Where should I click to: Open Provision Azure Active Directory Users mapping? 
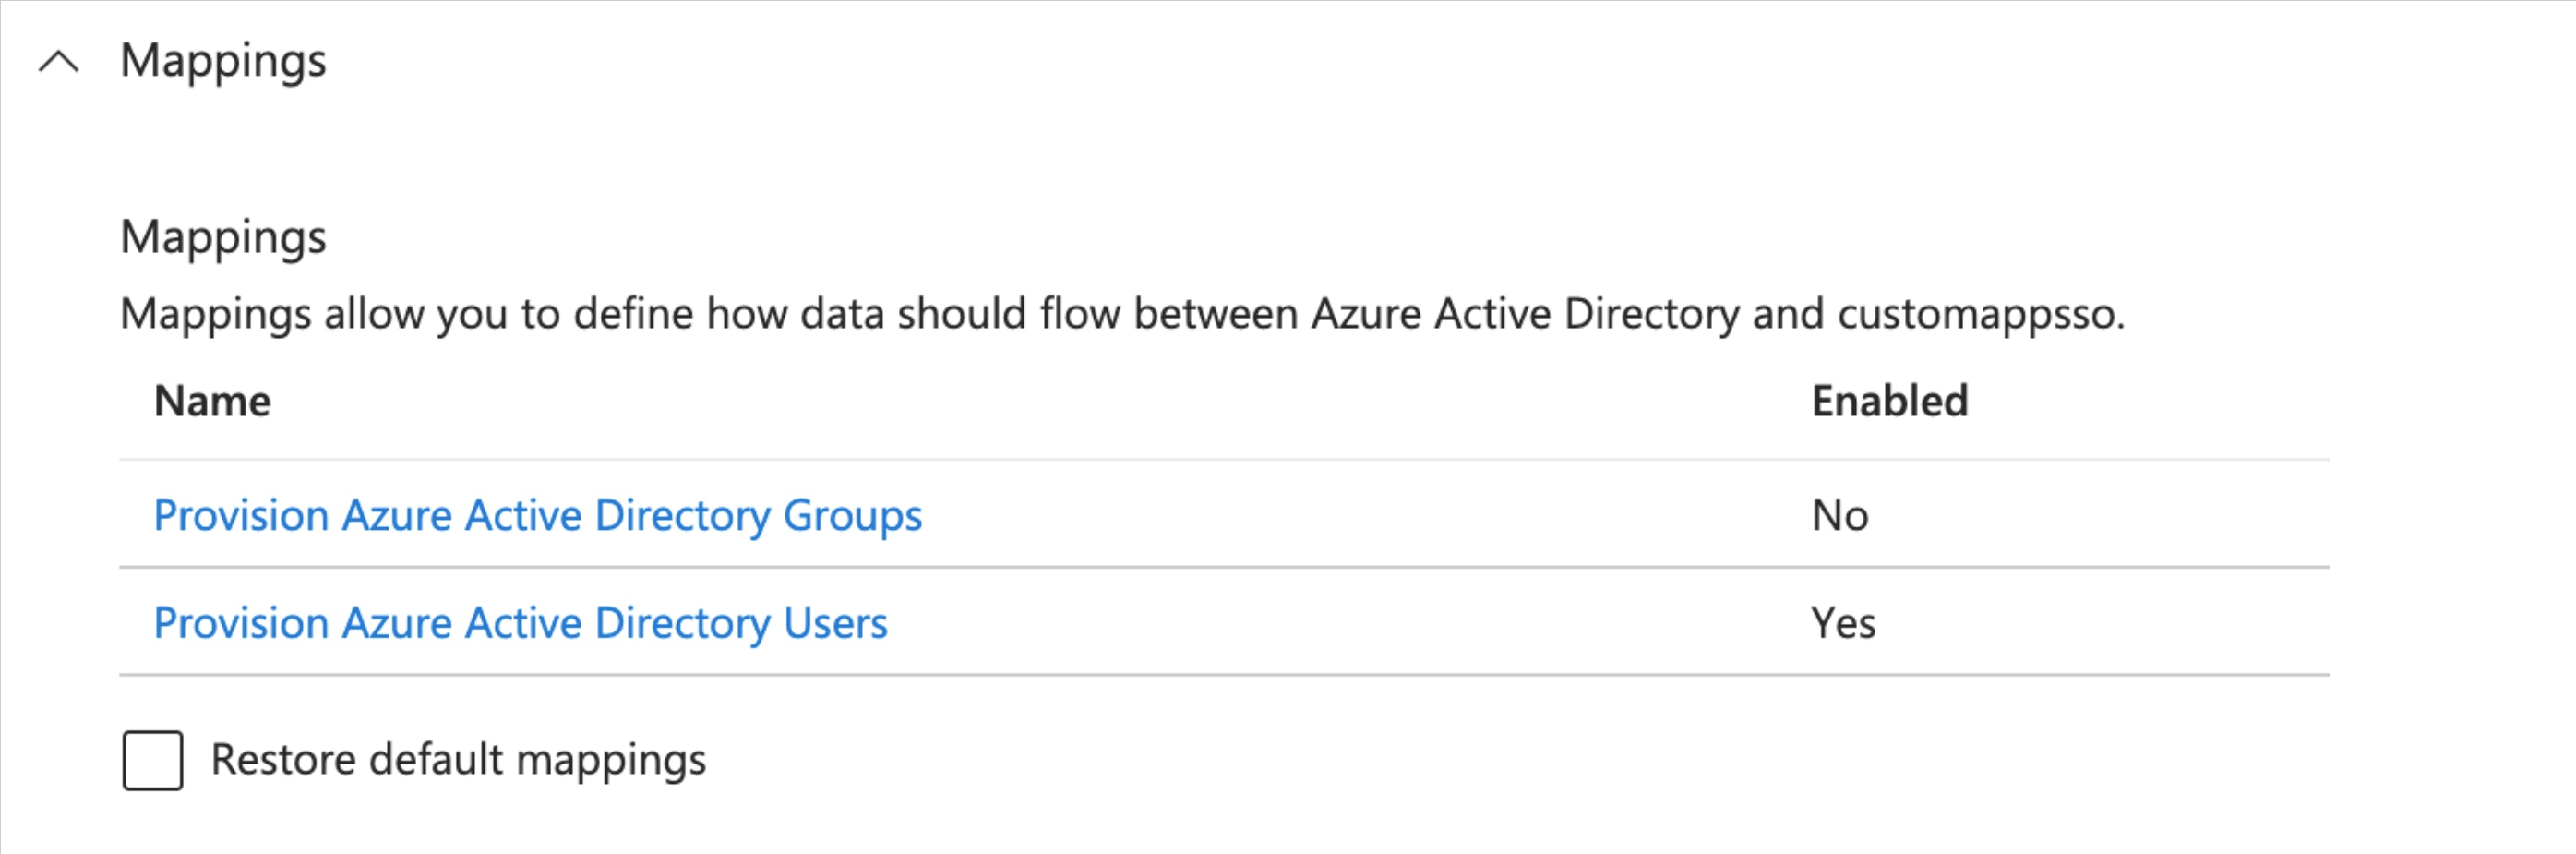pos(520,623)
